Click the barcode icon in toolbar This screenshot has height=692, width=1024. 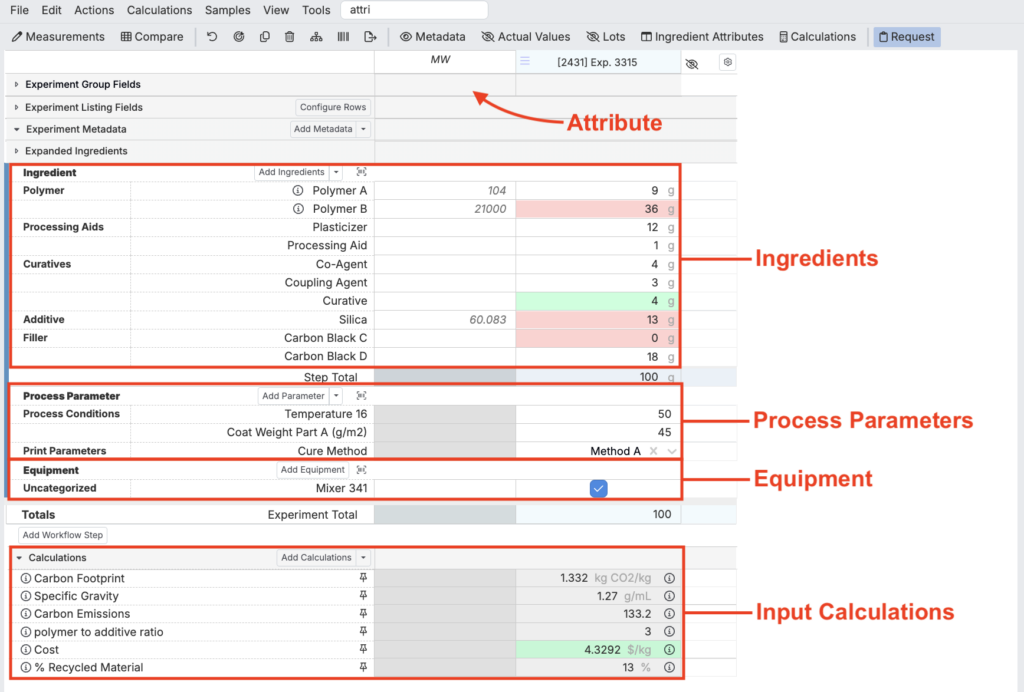[x=343, y=37]
